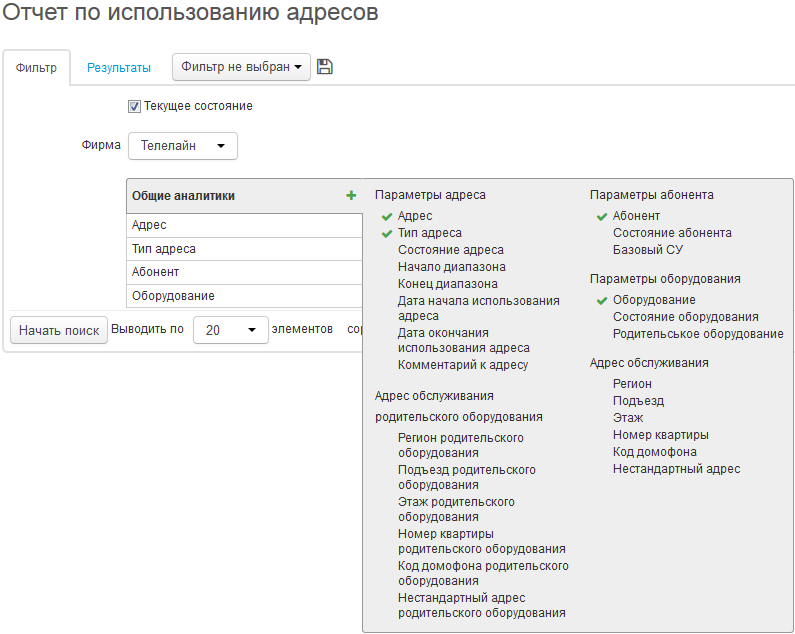Select the Начало диапазона option
This screenshot has width=795, height=634.
pyautogui.click(x=451, y=267)
